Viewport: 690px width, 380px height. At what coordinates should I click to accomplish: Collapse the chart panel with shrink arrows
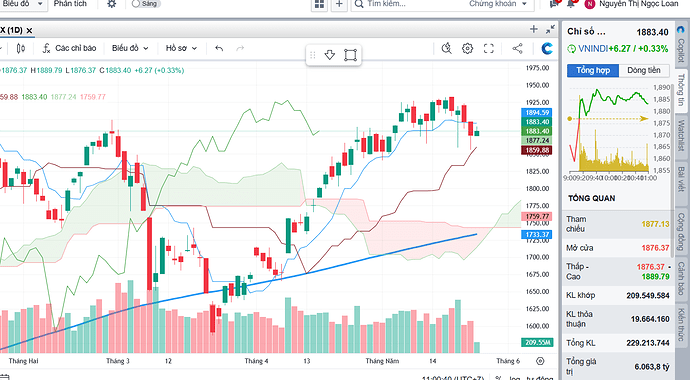[x=550, y=29]
